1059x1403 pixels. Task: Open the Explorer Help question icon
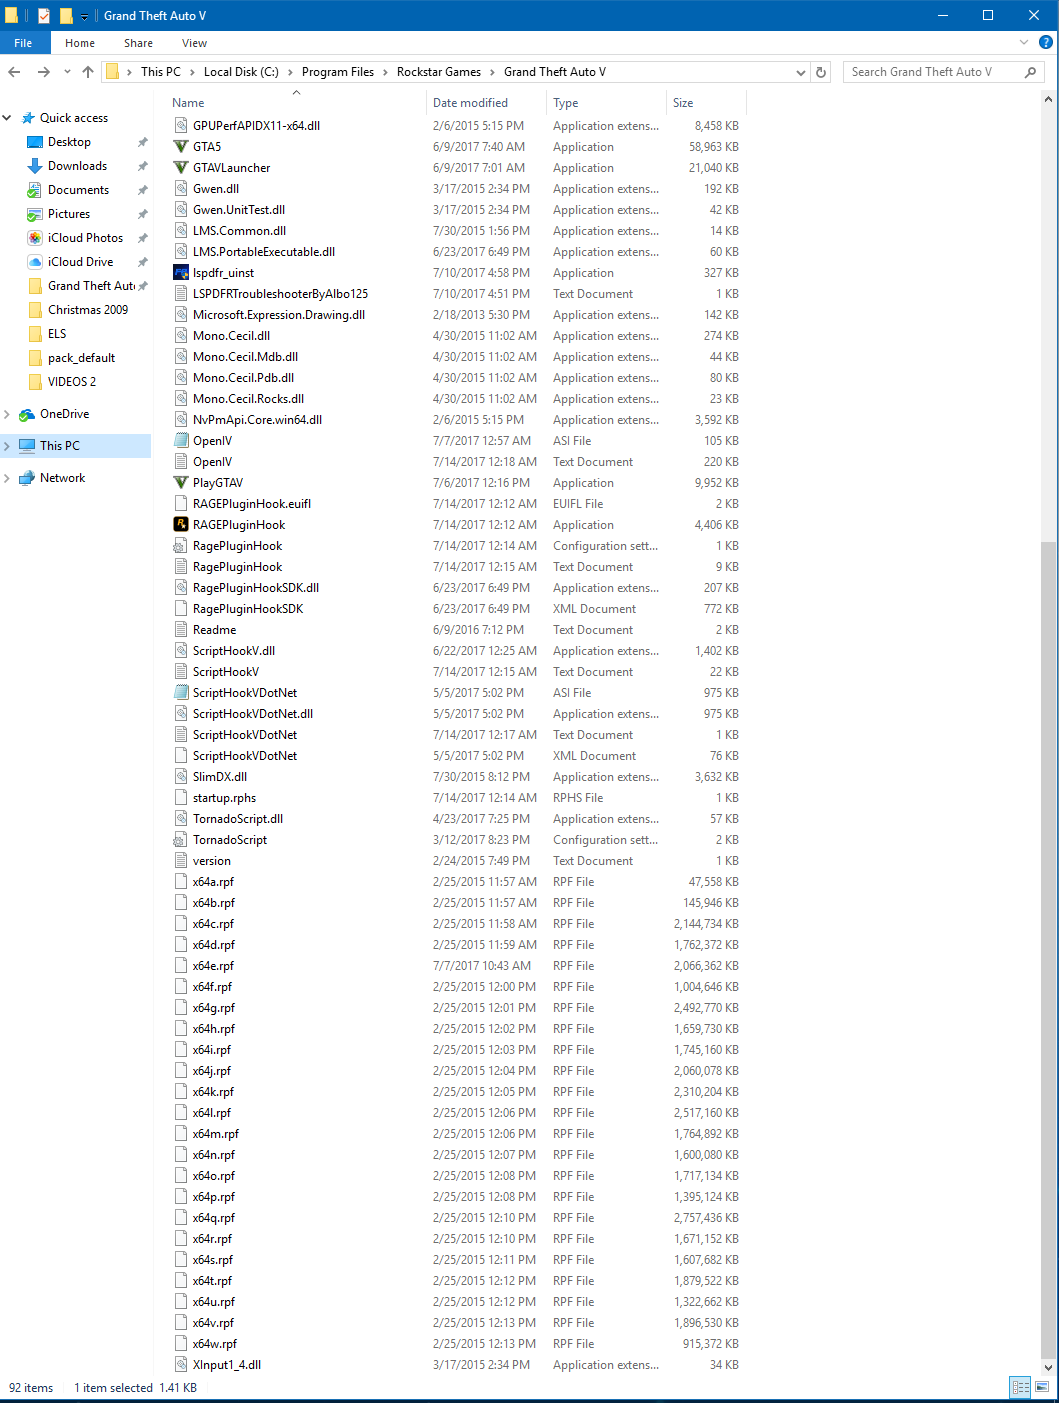pyautogui.click(x=1045, y=43)
